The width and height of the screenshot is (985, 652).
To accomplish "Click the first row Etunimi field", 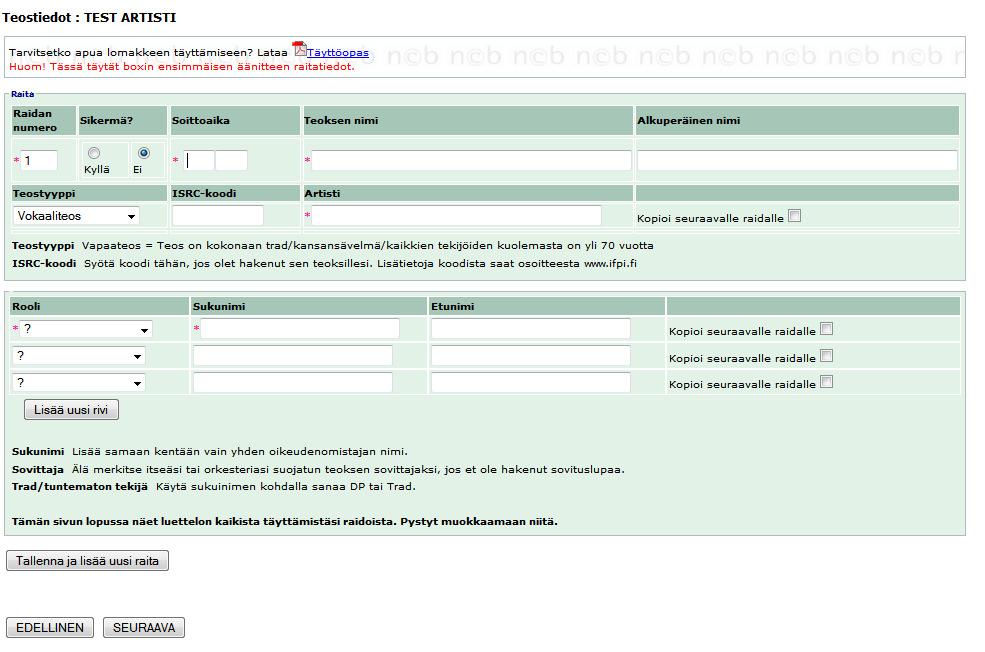I will [x=531, y=329].
